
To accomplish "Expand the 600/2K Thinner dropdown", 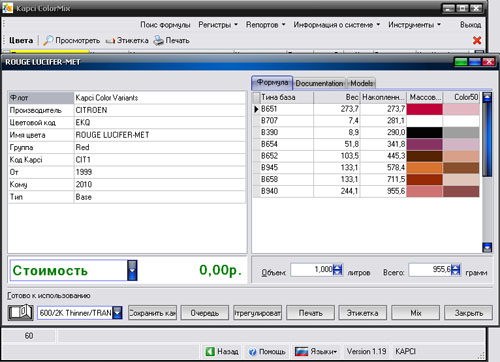I will tap(117, 313).
